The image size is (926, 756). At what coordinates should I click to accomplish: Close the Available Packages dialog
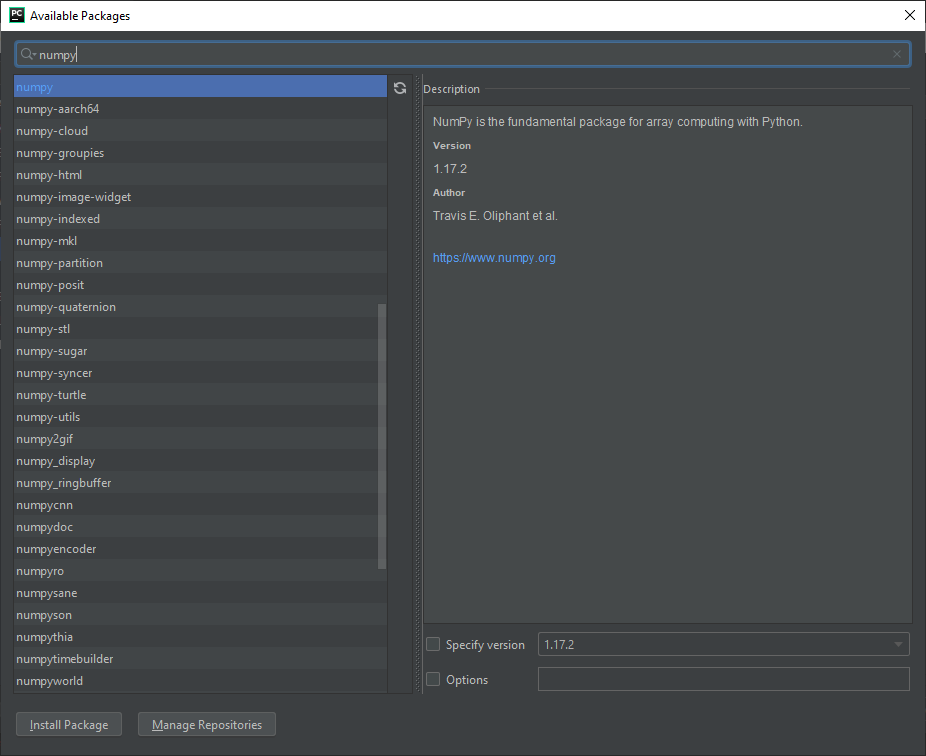(x=909, y=15)
